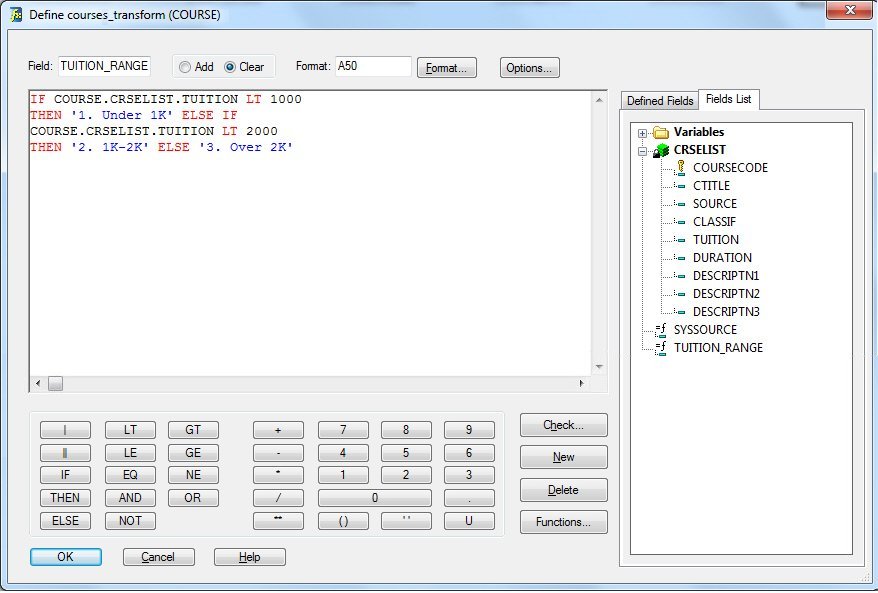Click the field icon beside CLASSIF
Image resolution: width=878 pixels, height=593 pixels.
coord(680,222)
